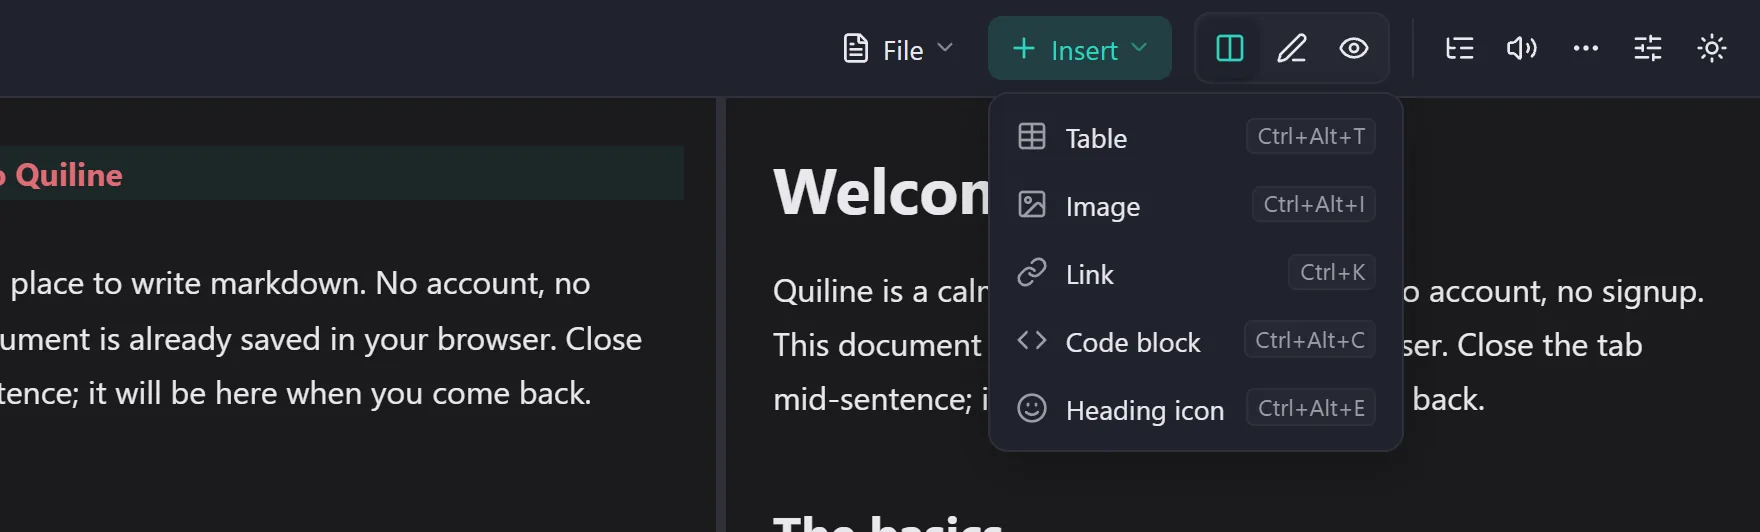Click the plus icon on Insert
The height and width of the screenshot is (532, 1760).
1023,49
